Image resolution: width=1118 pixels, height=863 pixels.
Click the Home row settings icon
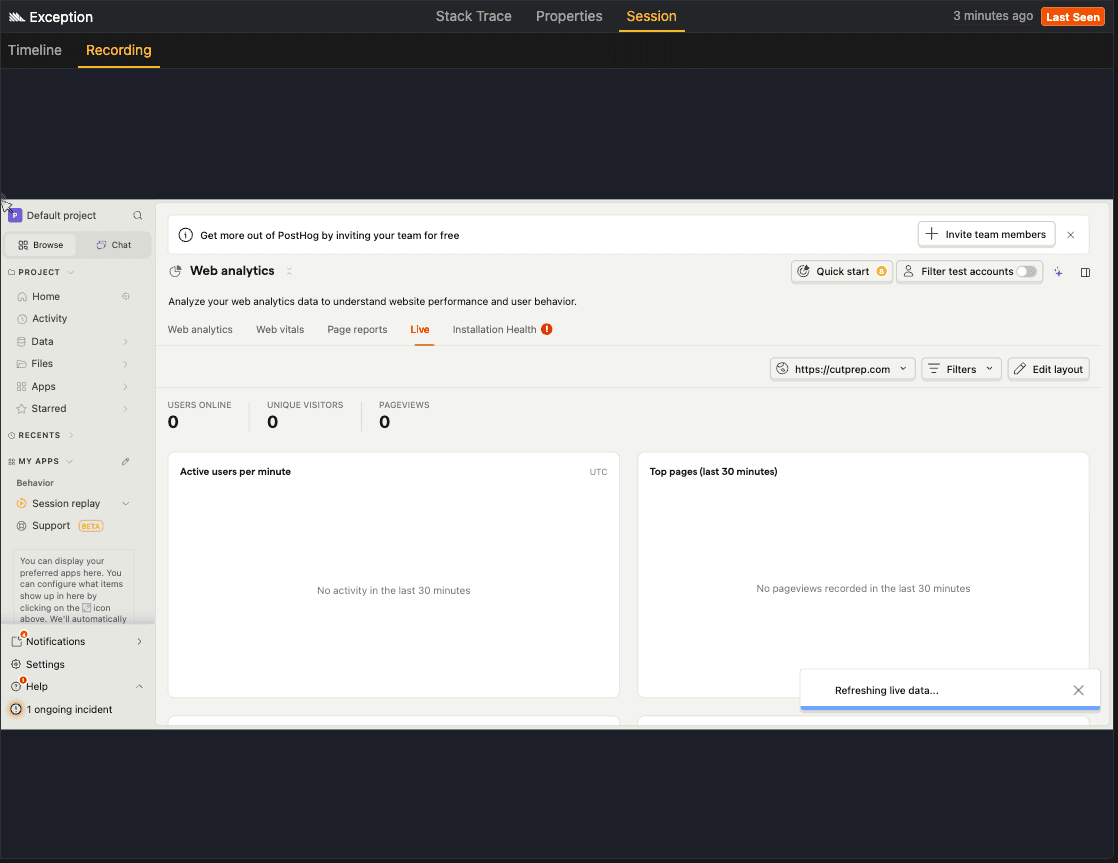point(126,296)
